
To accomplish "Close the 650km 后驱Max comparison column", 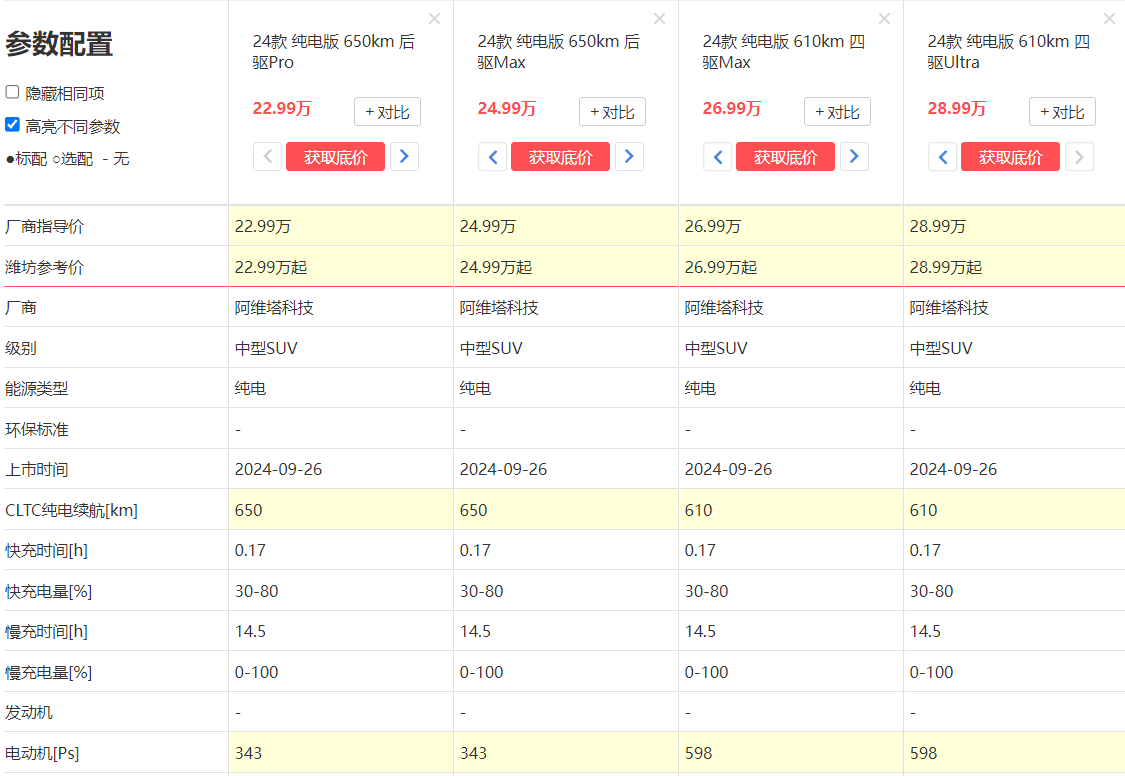I will click(659, 19).
